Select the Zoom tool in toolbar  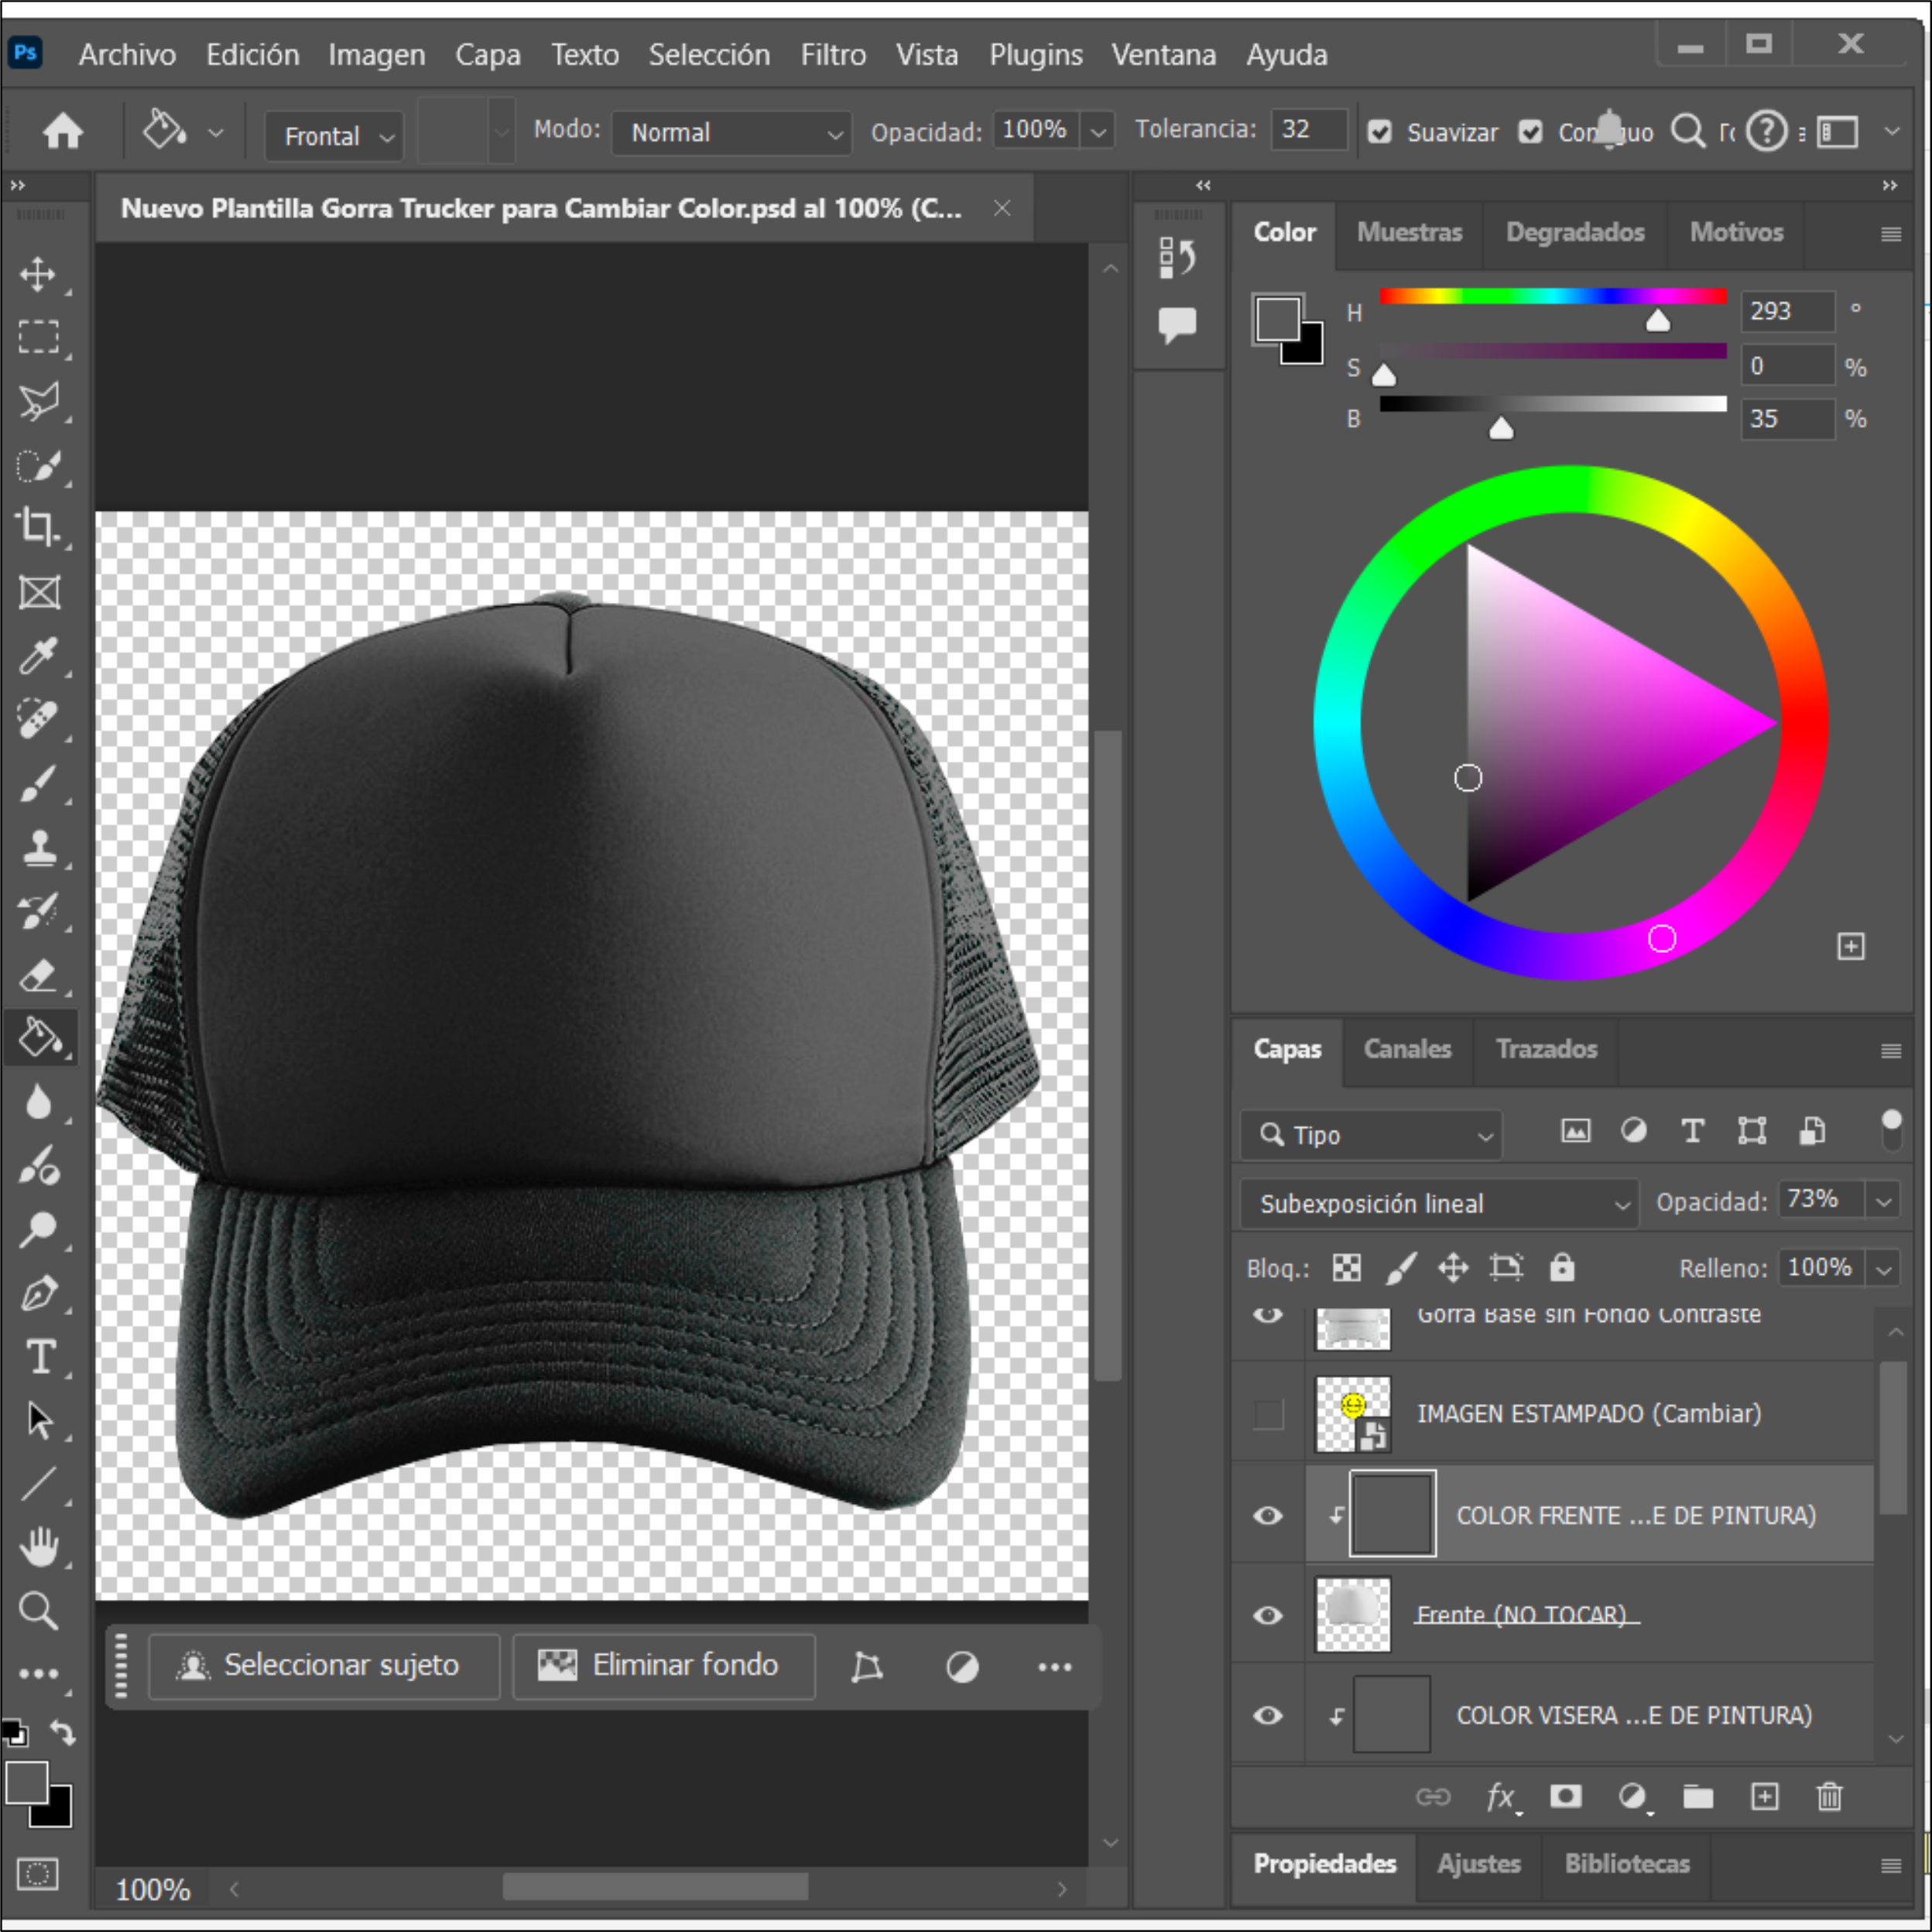coord(38,1611)
